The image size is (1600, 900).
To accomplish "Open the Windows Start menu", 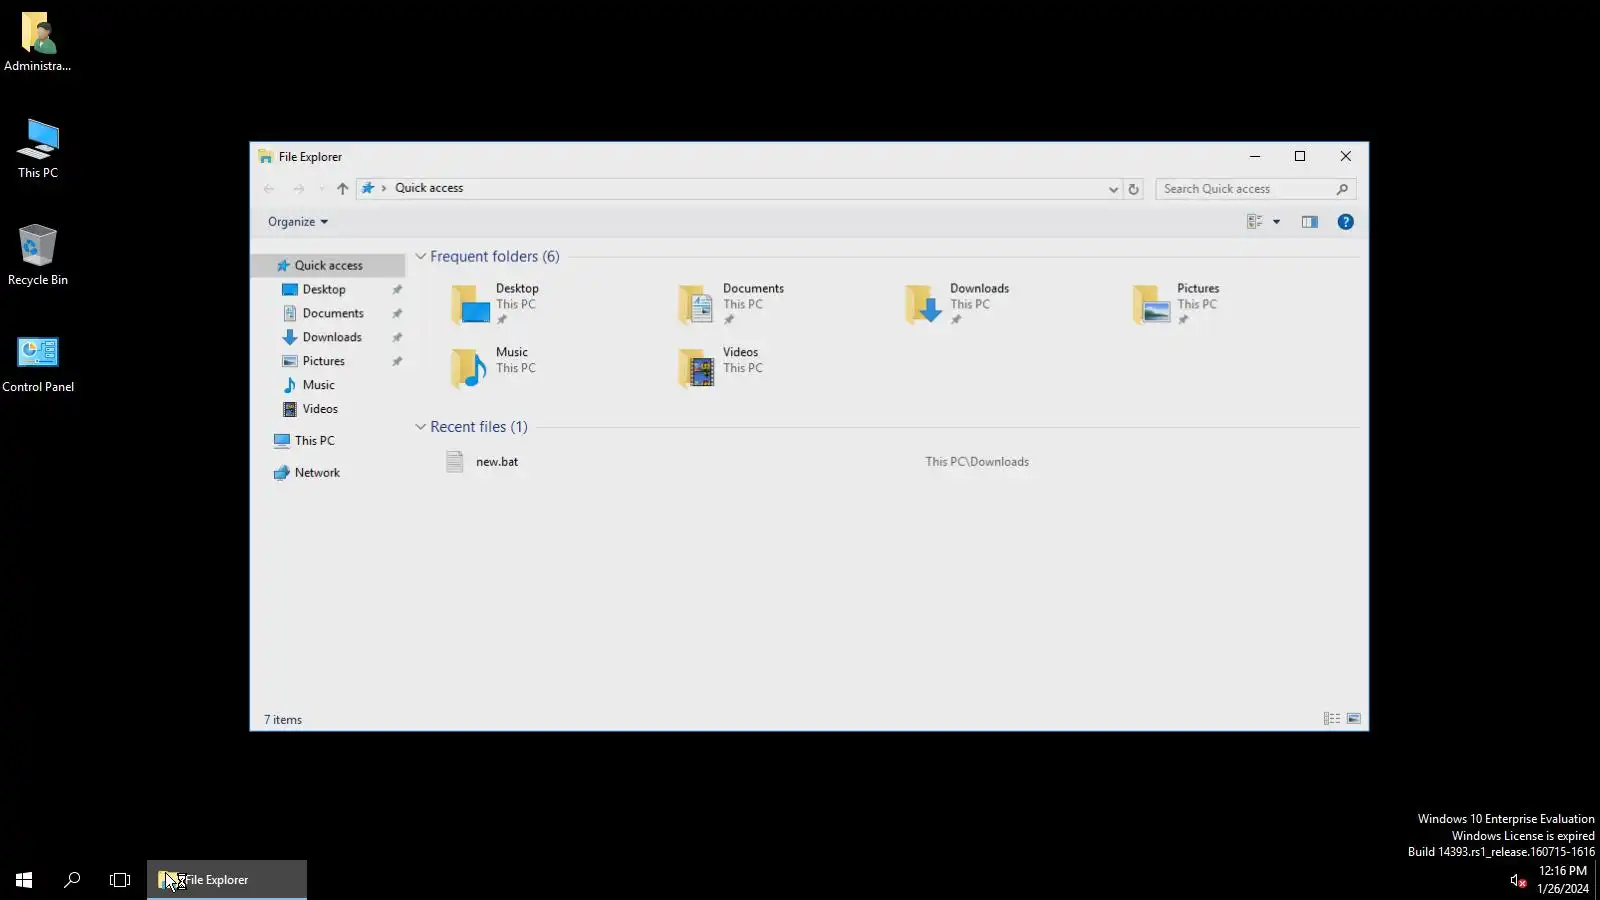I will coord(24,880).
